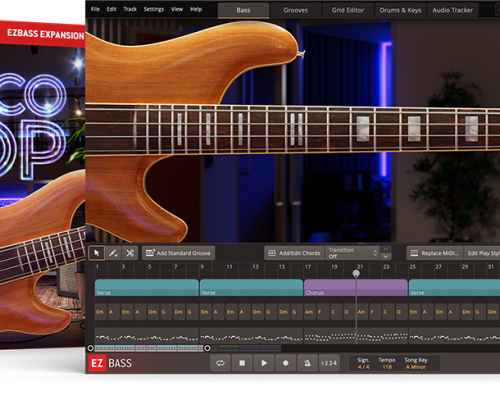Open the Grid Editor tab
Image resolution: width=500 pixels, height=400 pixels.
pyautogui.click(x=348, y=10)
